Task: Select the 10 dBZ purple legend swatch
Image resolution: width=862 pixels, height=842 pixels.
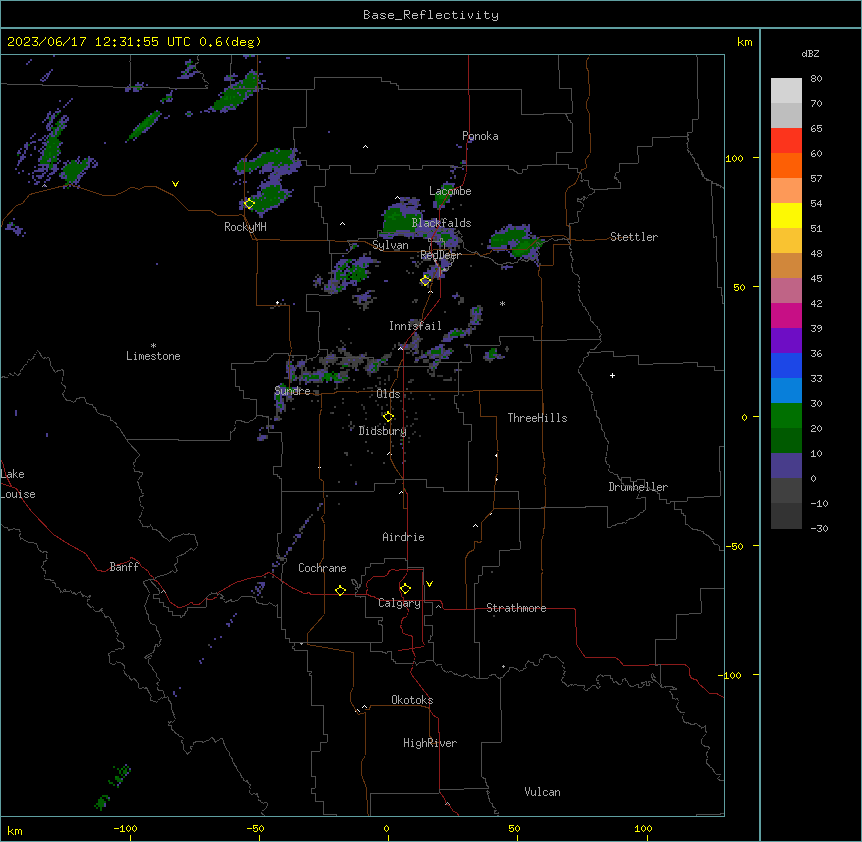Action: point(786,466)
